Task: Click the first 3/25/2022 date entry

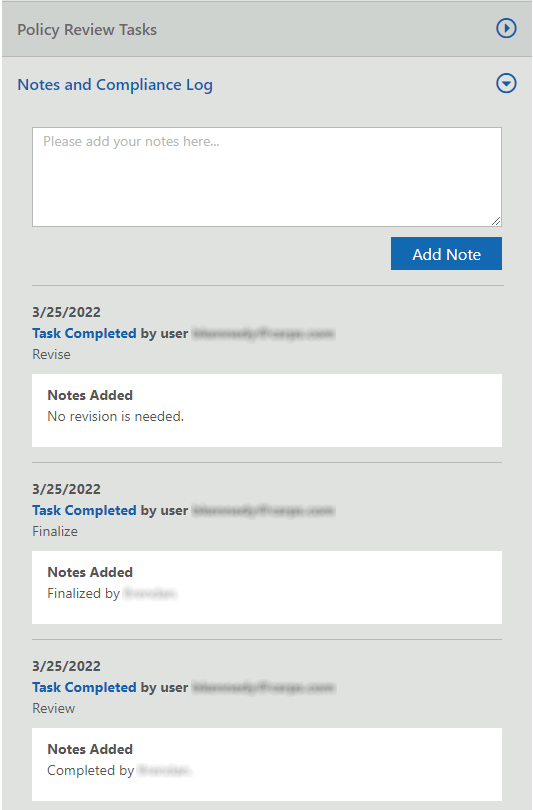Action: 66,312
